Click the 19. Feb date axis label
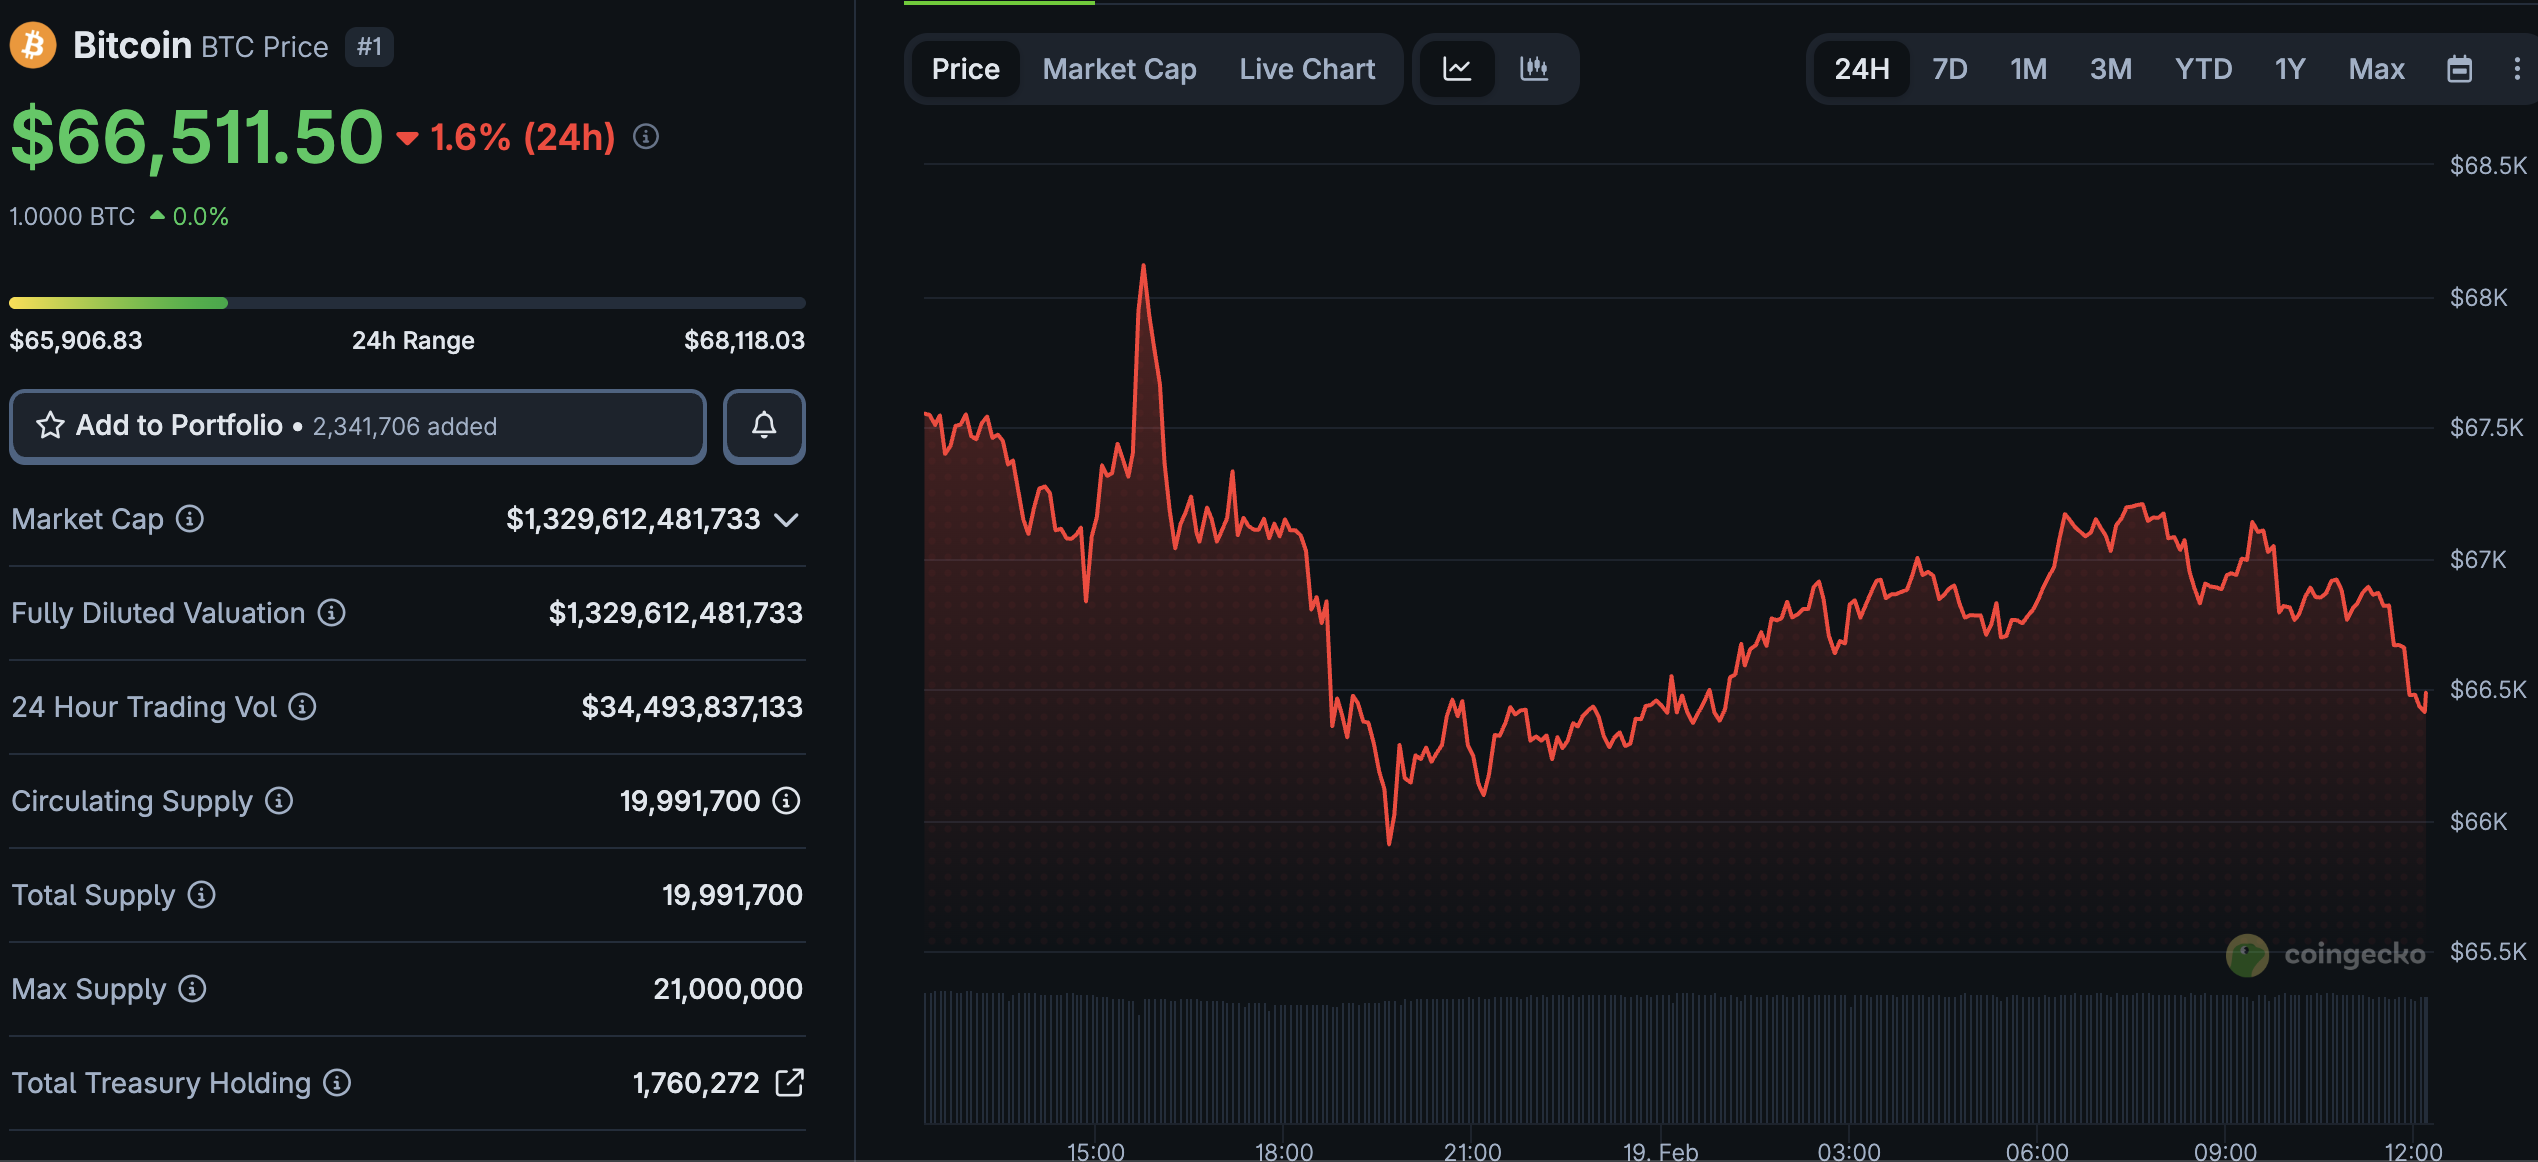The image size is (2538, 1162). pyautogui.click(x=1660, y=1151)
